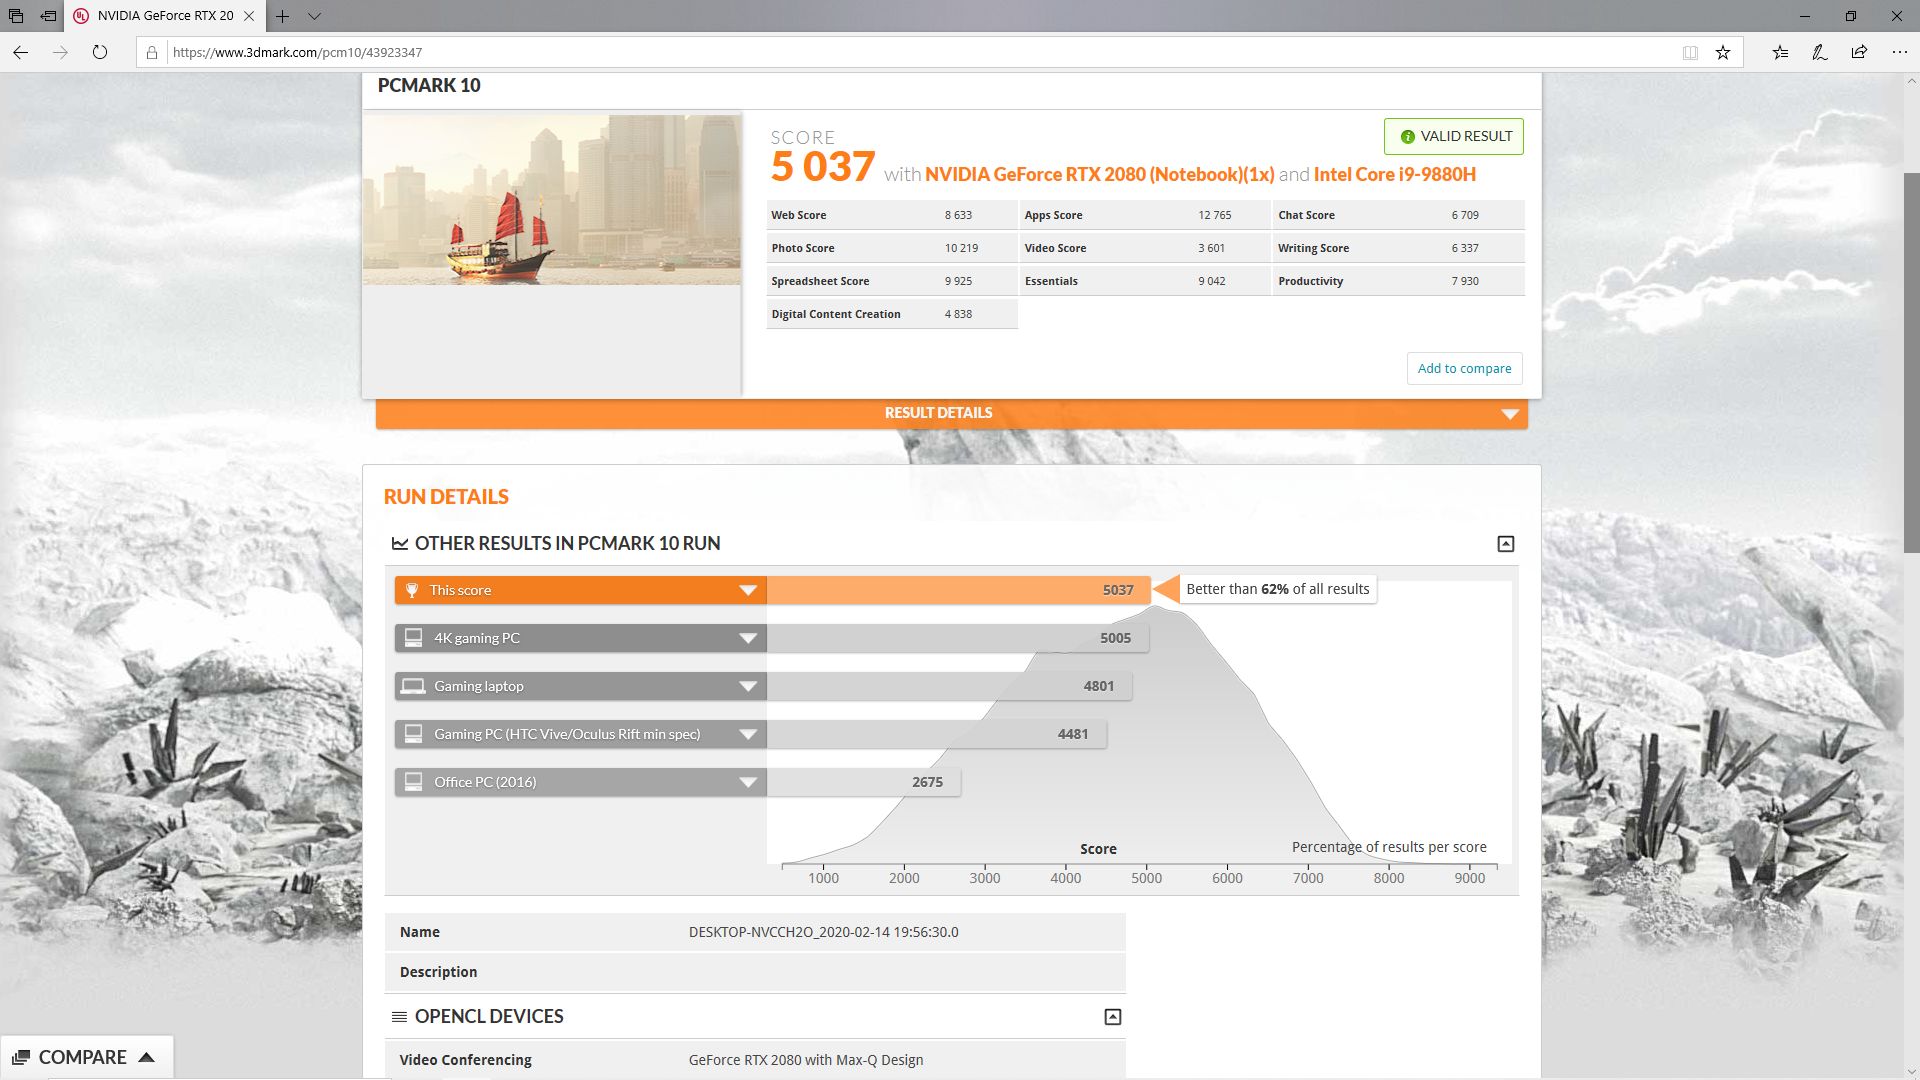Expand the Gaming laptop dropdown arrow
Viewport: 1920px width, 1080px height.
748,687
